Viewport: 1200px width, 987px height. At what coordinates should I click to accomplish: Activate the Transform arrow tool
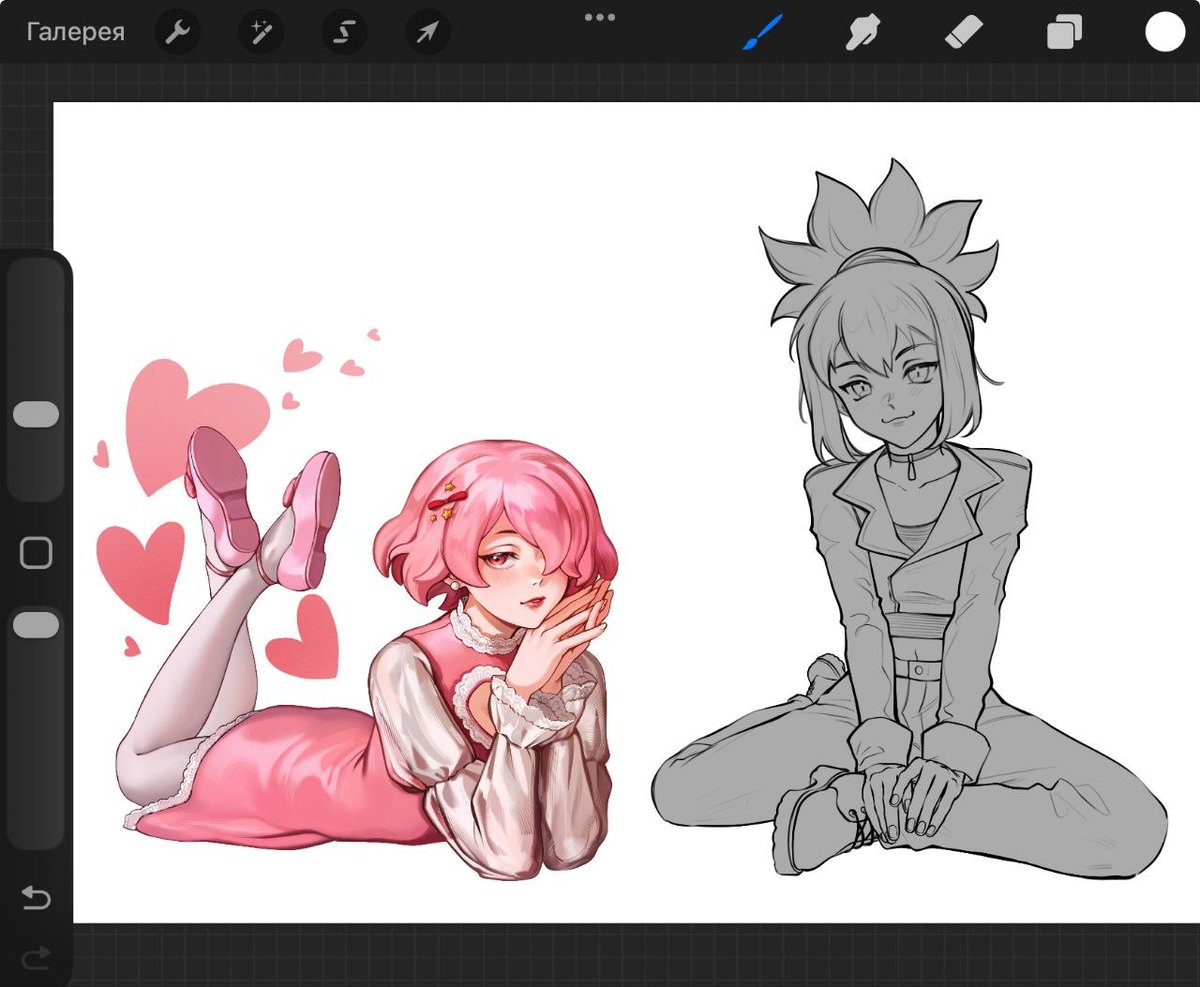pyautogui.click(x=427, y=33)
